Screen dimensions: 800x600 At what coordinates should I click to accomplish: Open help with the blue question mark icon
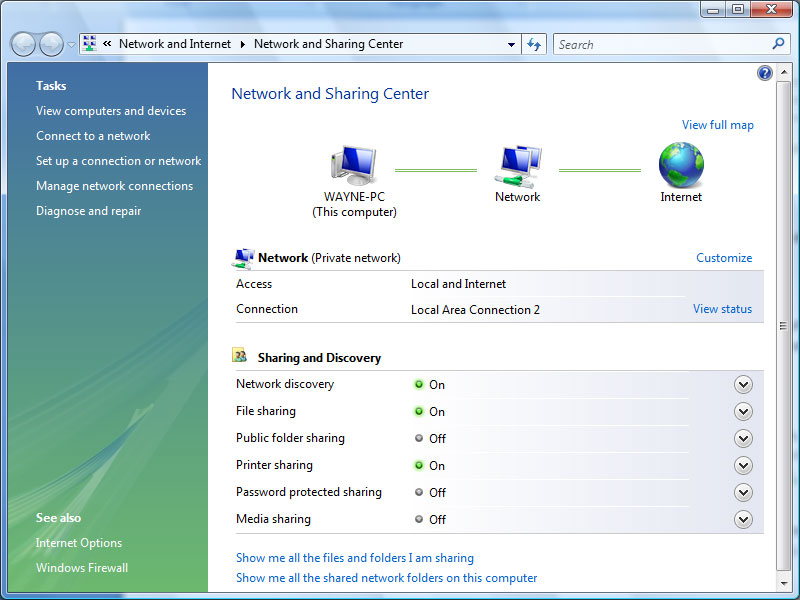pos(764,73)
